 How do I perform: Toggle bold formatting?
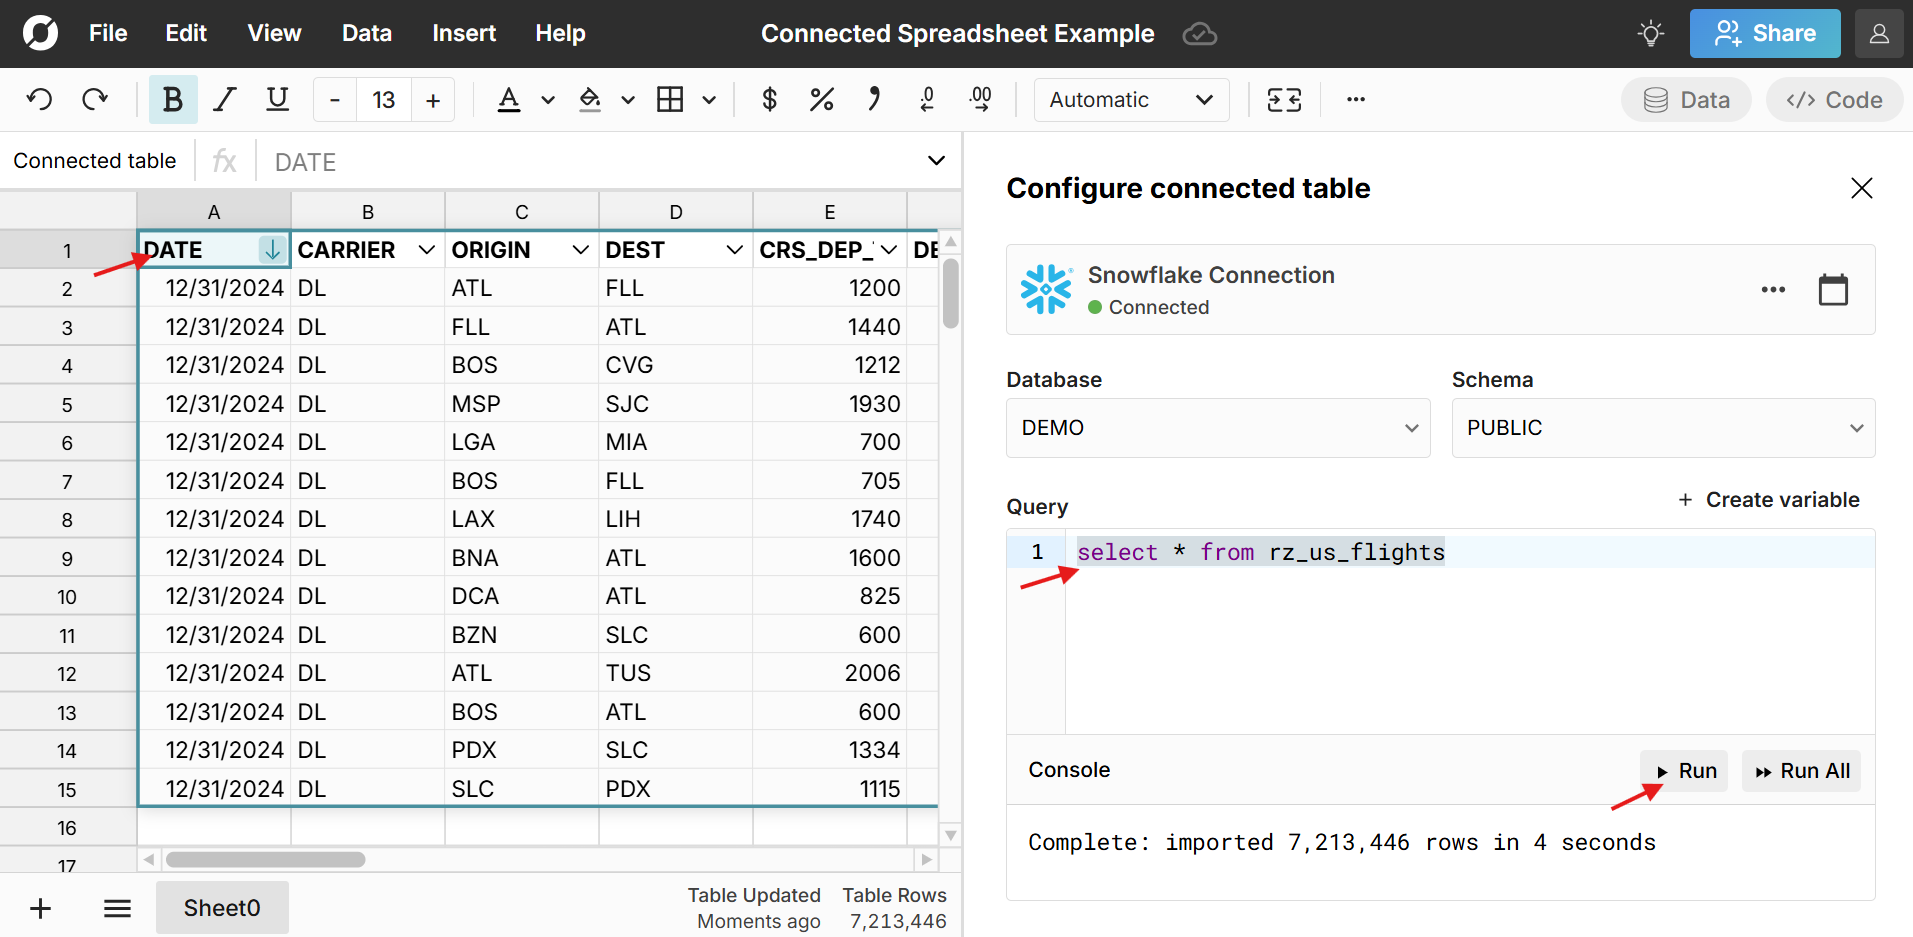pos(172,99)
